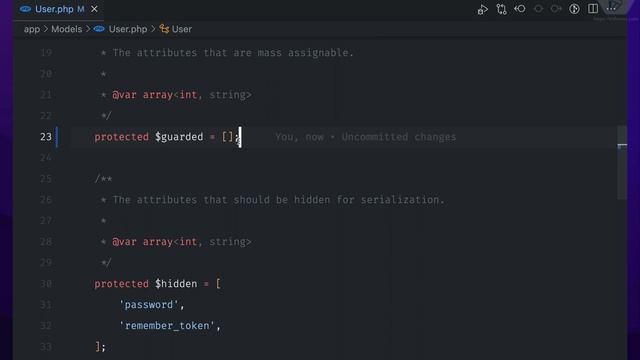The image size is (640, 360).
Task: Click the $hidden variable on line 30
Action: click(176, 284)
